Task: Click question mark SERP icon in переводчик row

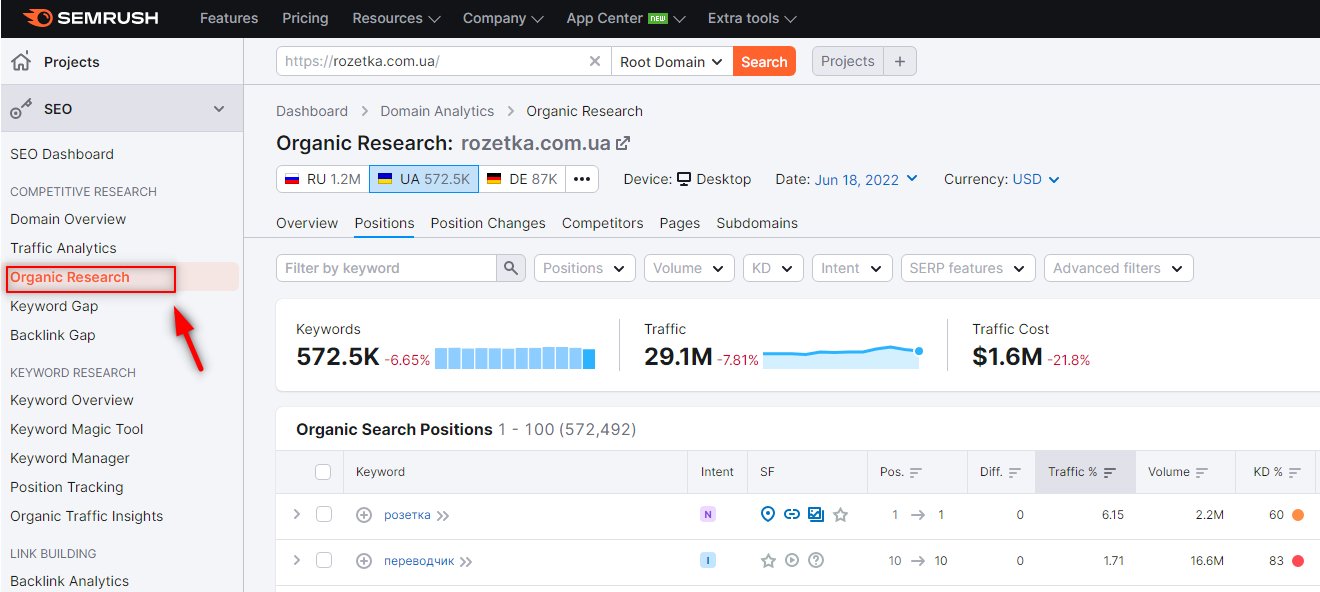Action: point(816,560)
